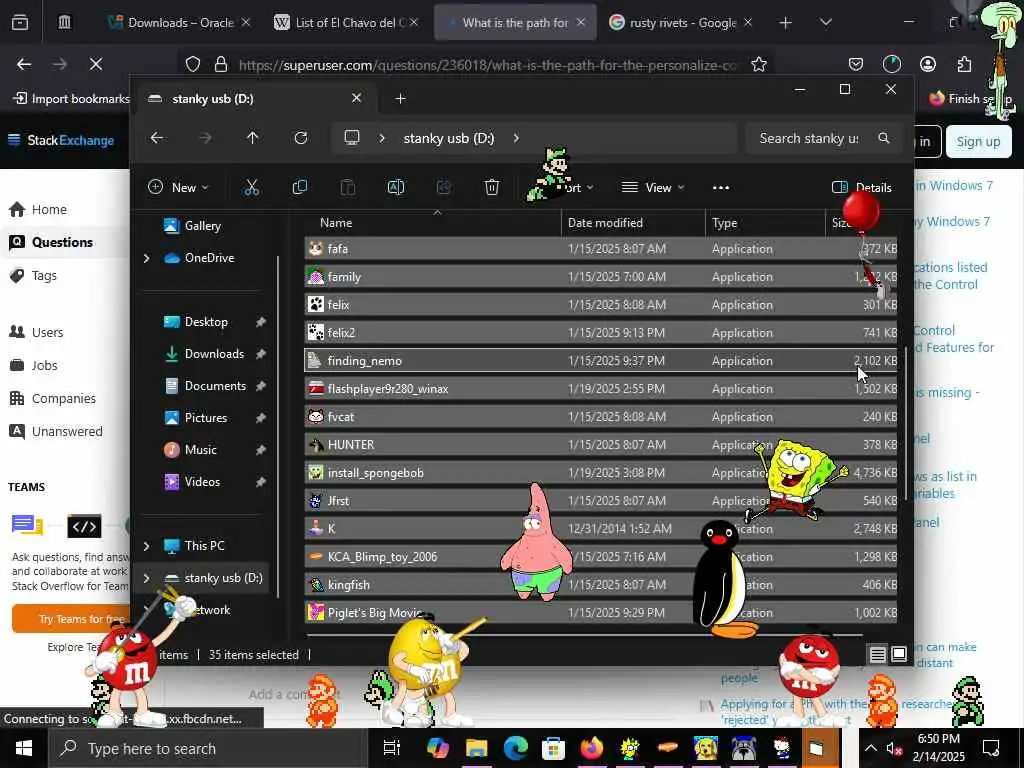This screenshot has height=768, width=1024.
Task: Click the Rename icon in Explorer toolbar
Action: pyautogui.click(x=396, y=188)
